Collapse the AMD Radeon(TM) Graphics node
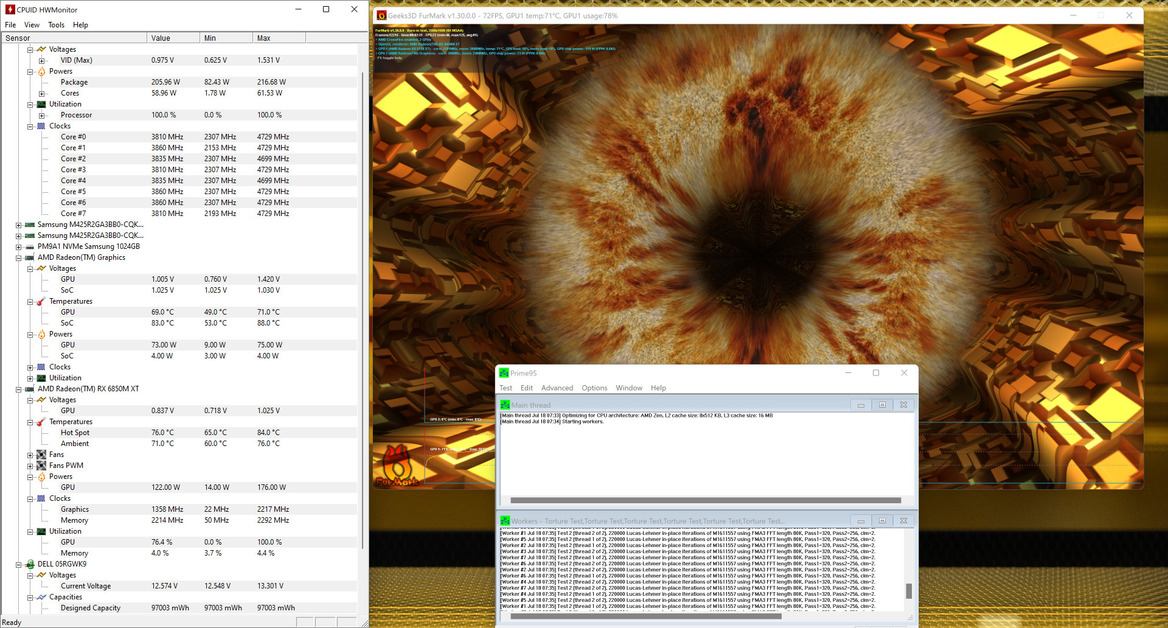This screenshot has width=1168, height=628. click(x=19, y=258)
